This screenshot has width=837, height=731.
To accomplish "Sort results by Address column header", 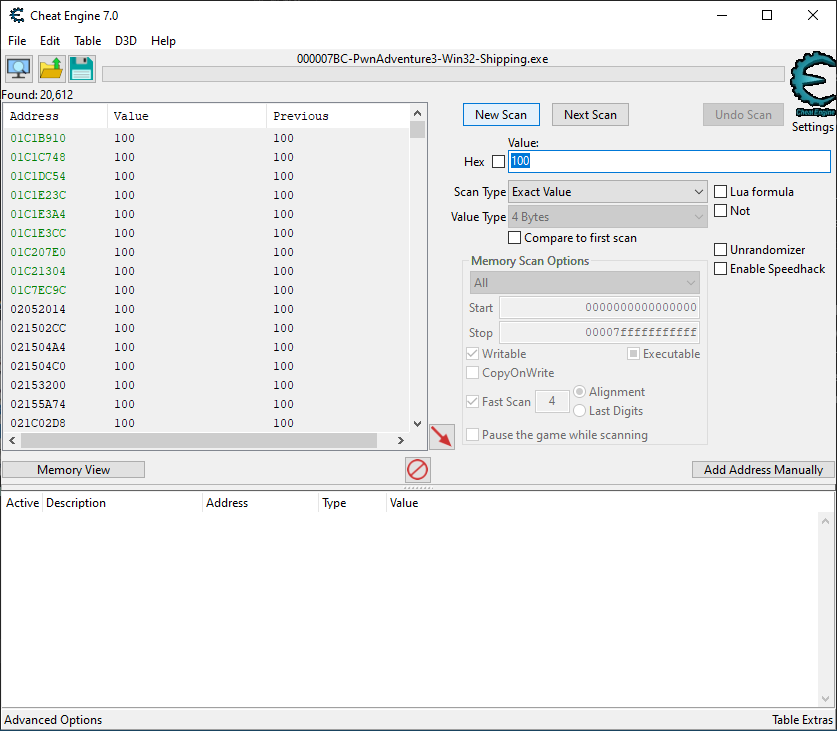I will tap(55, 116).
